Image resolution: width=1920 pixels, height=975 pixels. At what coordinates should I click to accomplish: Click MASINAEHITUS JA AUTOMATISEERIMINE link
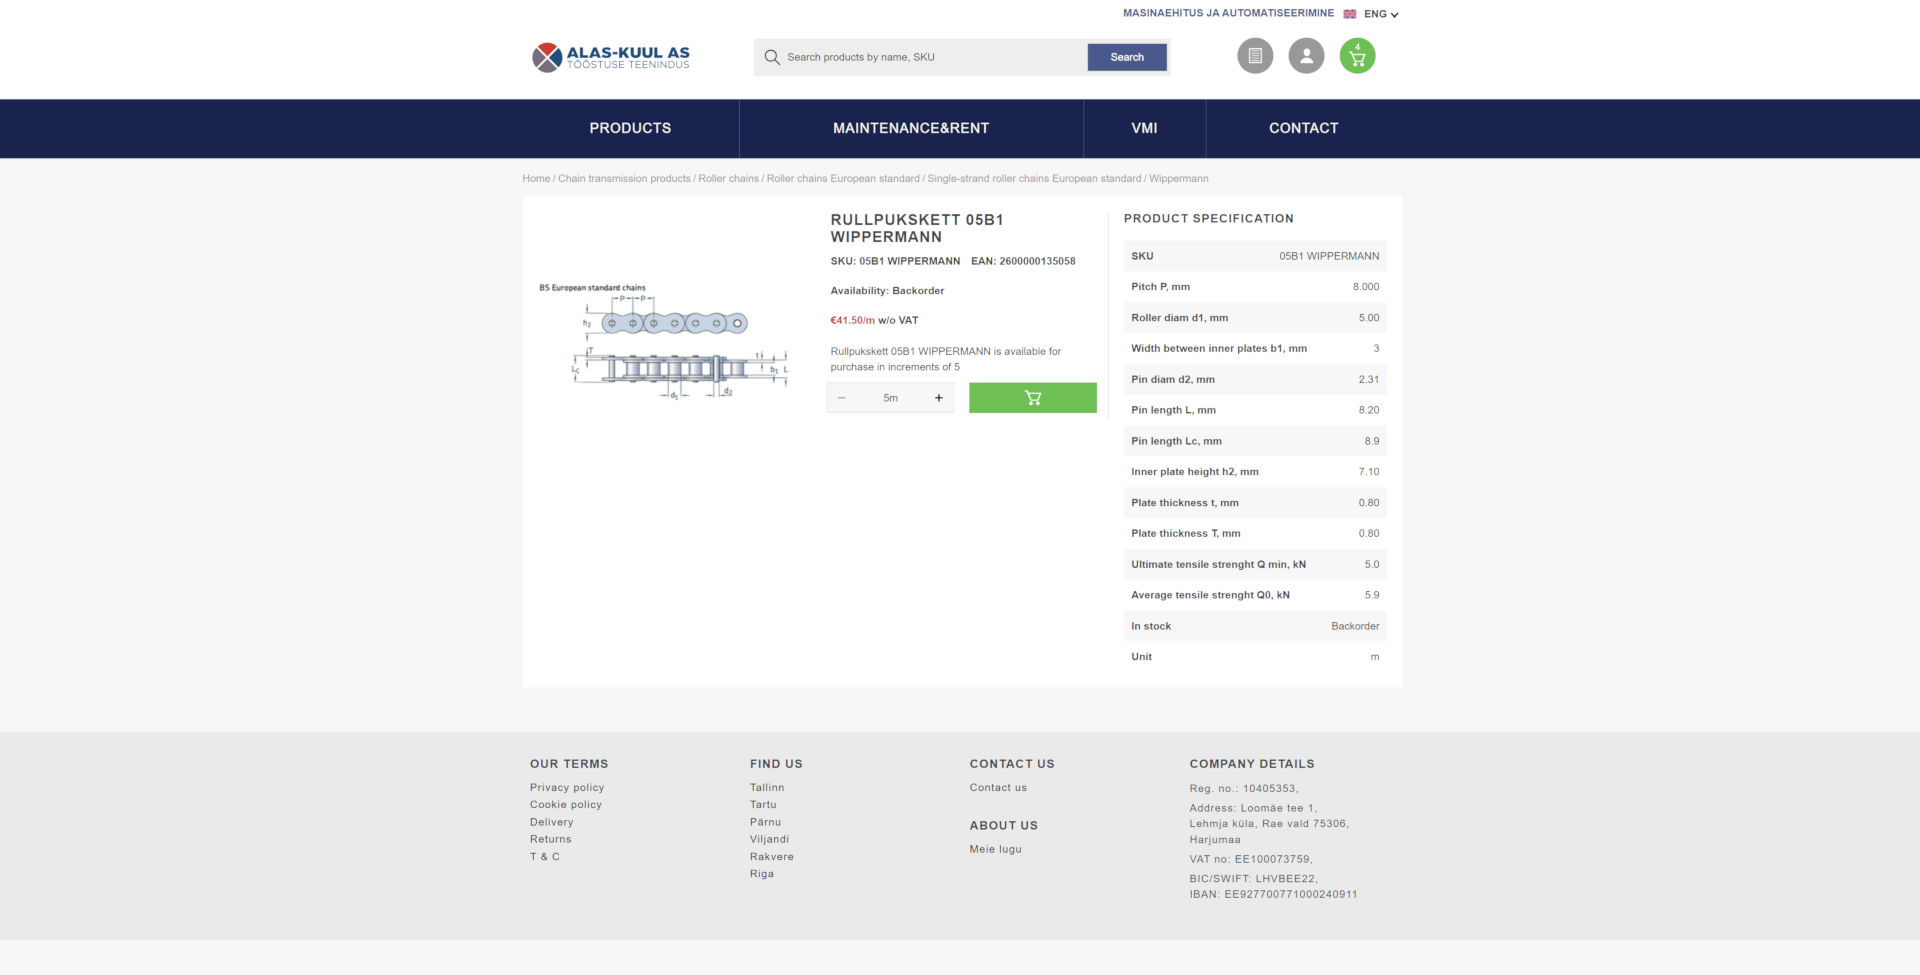click(x=1228, y=13)
